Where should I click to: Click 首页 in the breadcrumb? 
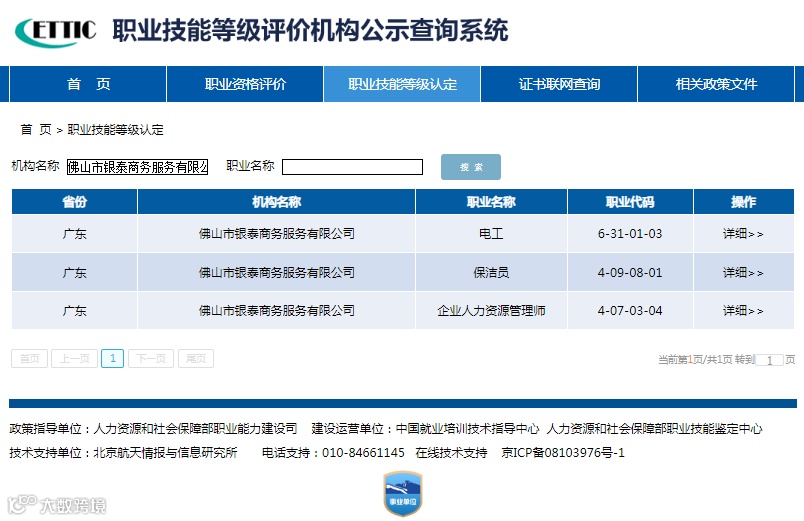36,130
